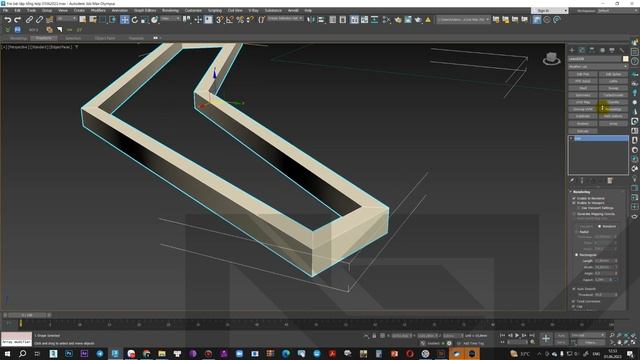Image resolution: width=640 pixels, height=360 pixels.
Task: Click the object color swatch beside name field
Action: (x=625, y=59)
